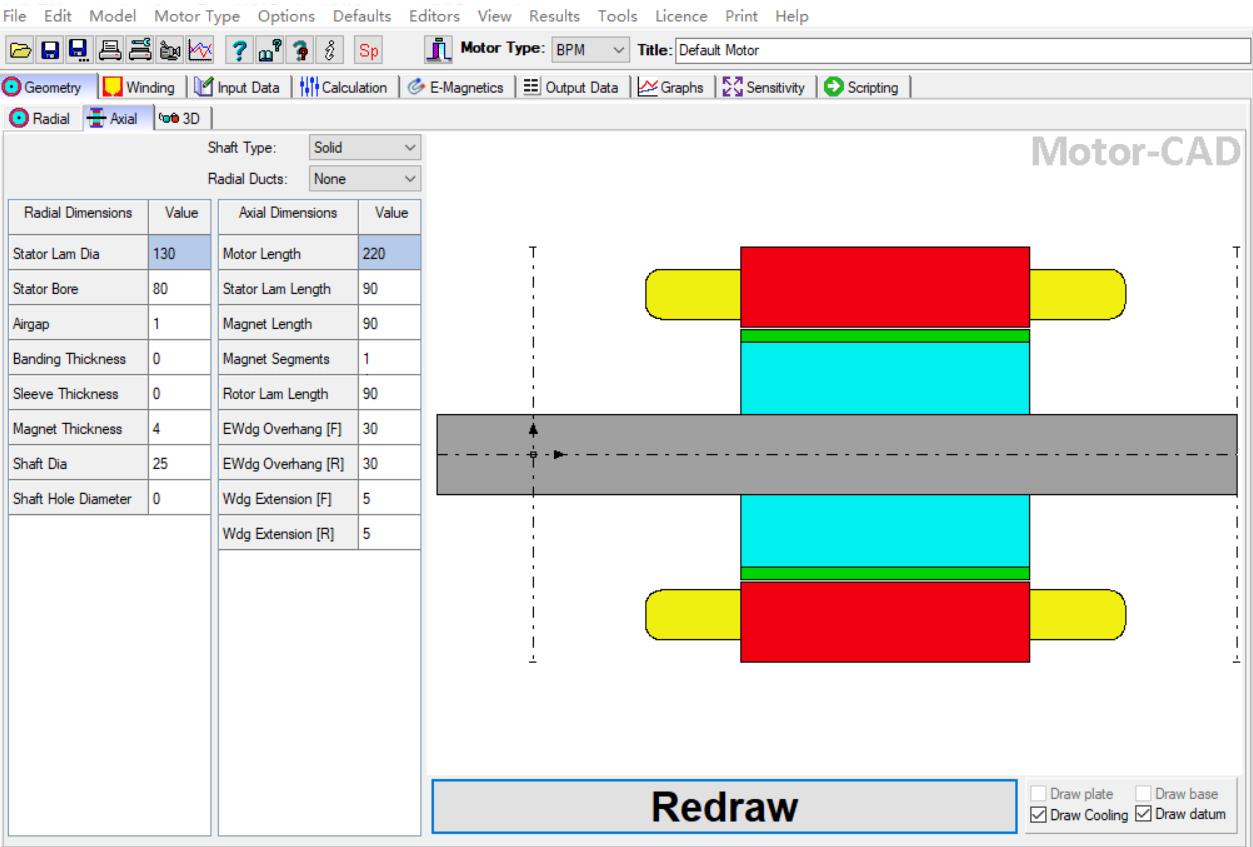This screenshot has width=1253, height=847.
Task: Open the Scripting tab
Action: 862,87
